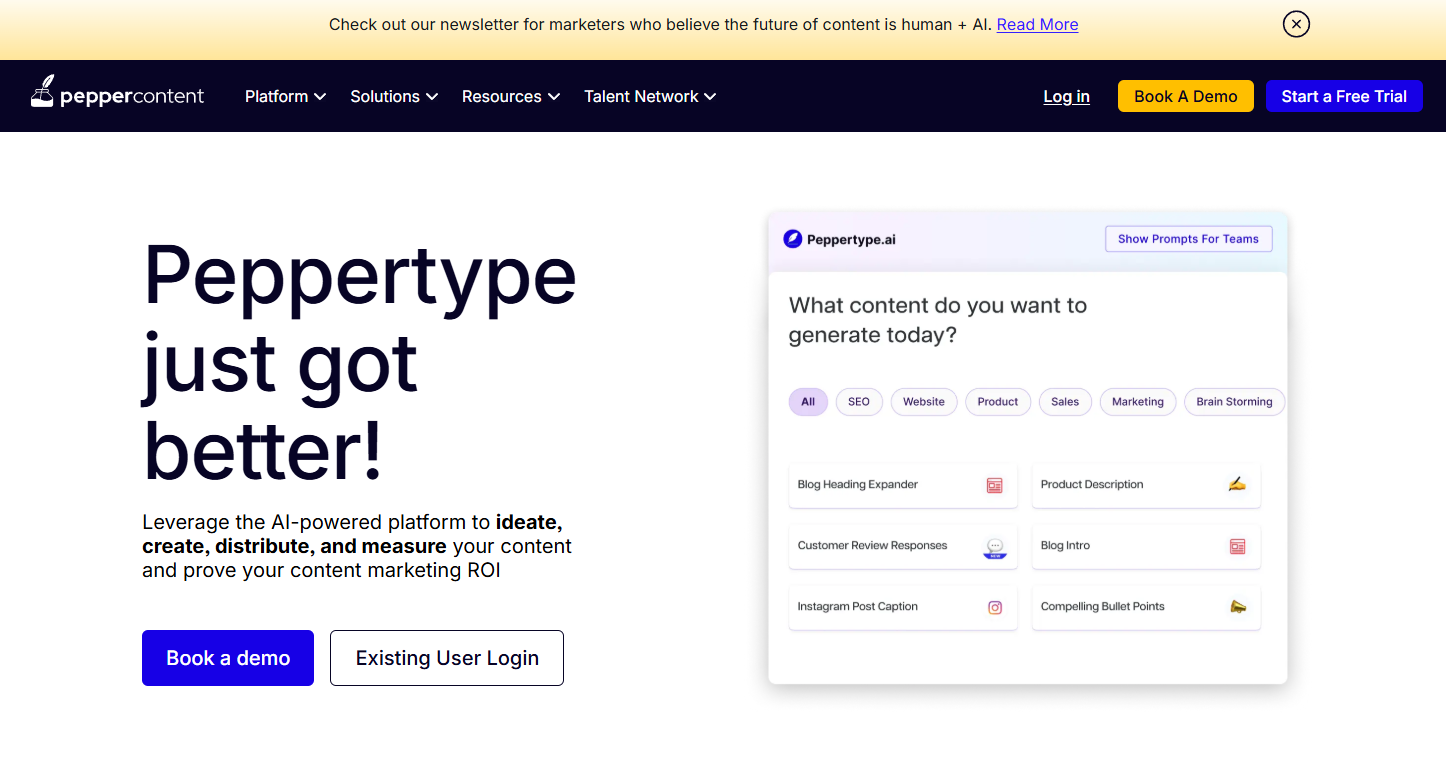This screenshot has width=1446, height=760.
Task: Select the SEO category filter
Action: tap(858, 402)
